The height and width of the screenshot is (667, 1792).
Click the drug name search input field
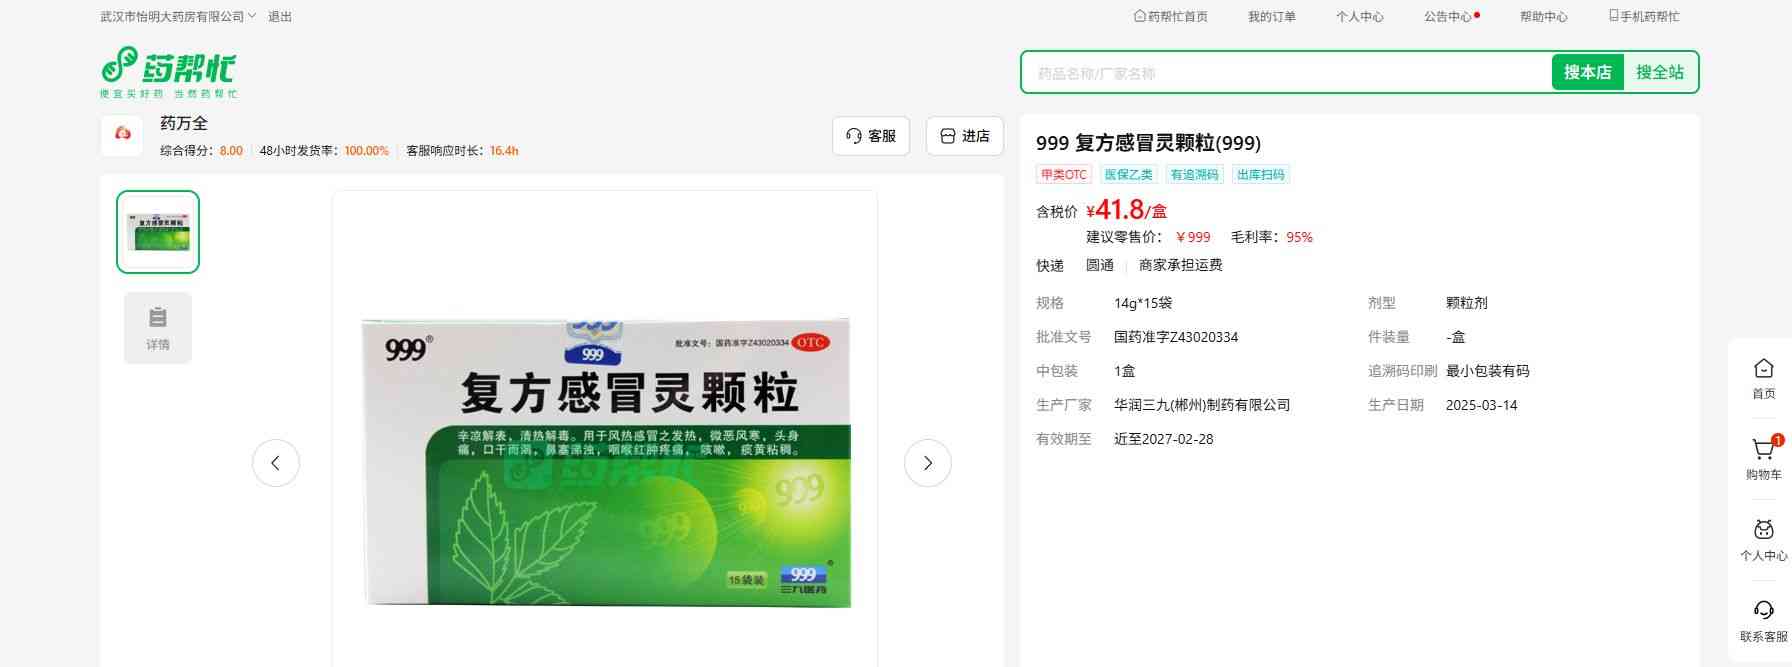1285,73
